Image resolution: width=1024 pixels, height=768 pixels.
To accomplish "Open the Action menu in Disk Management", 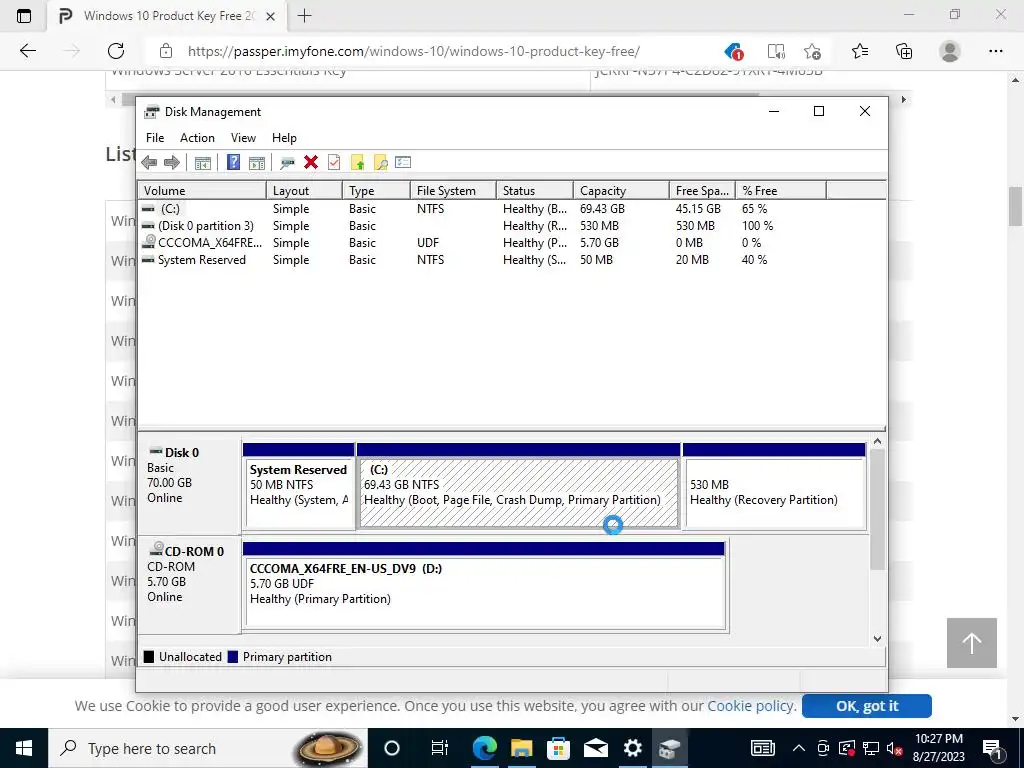I will [x=197, y=138].
